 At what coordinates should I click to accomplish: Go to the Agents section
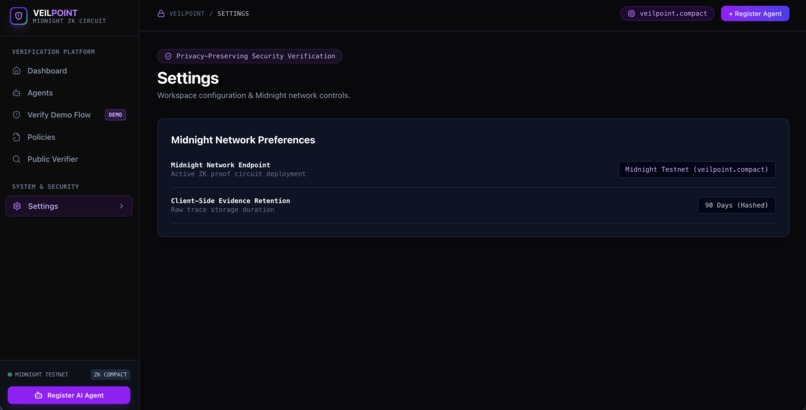69,93
